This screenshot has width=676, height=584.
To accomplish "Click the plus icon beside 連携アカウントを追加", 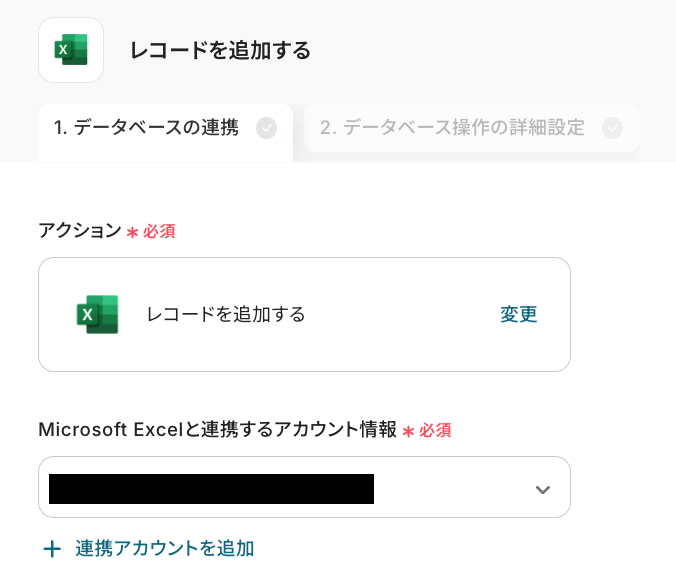I will tap(51, 549).
